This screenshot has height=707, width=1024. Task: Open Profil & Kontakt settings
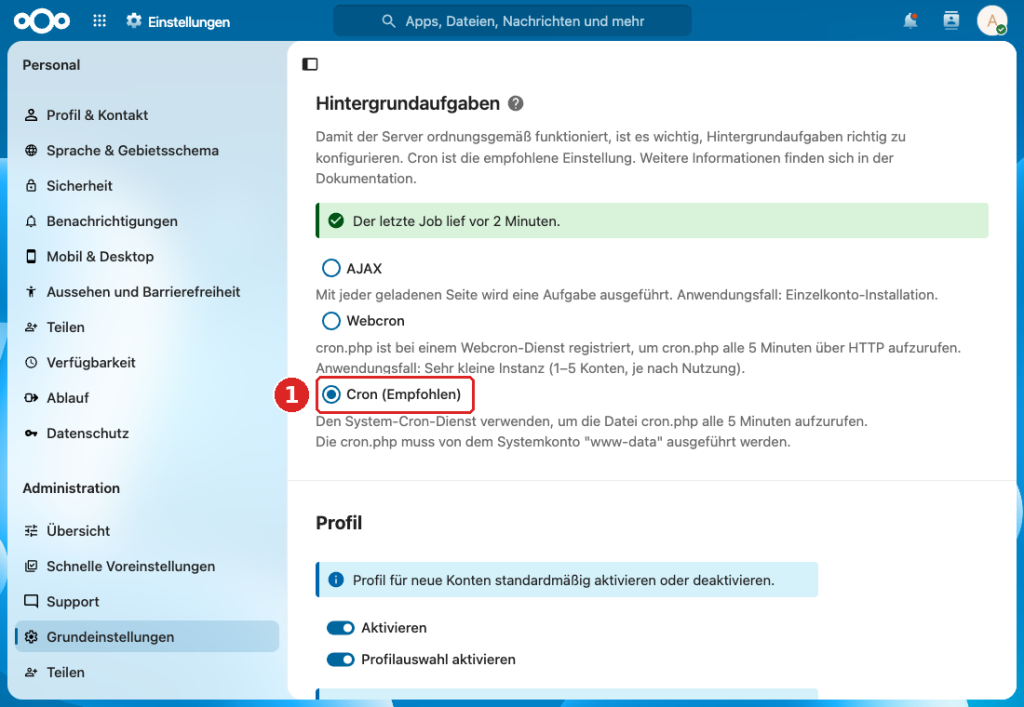tap(148, 115)
